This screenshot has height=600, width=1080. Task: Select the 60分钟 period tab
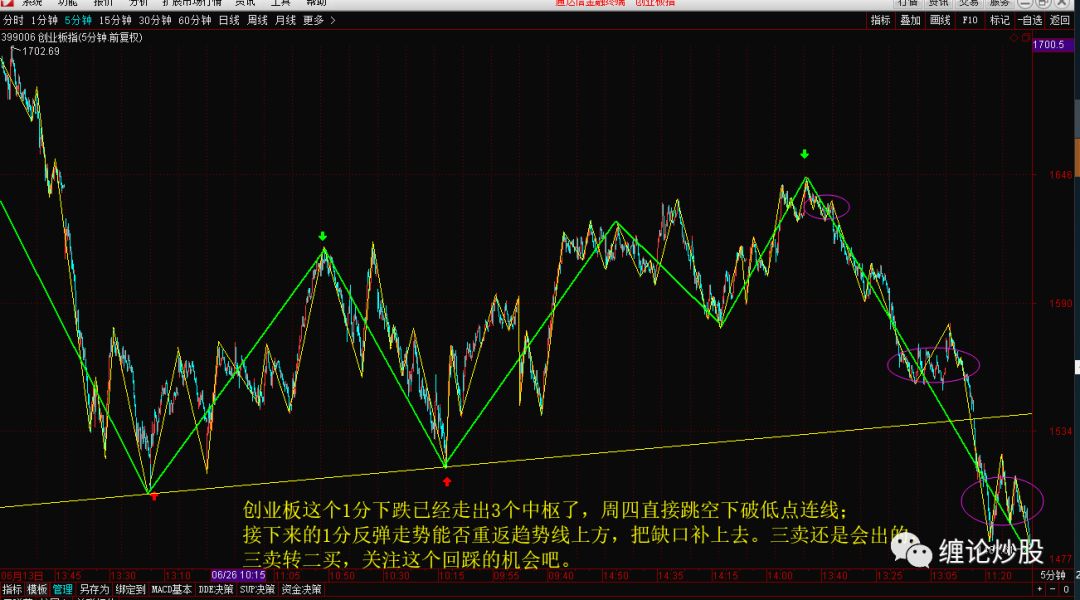pos(195,21)
